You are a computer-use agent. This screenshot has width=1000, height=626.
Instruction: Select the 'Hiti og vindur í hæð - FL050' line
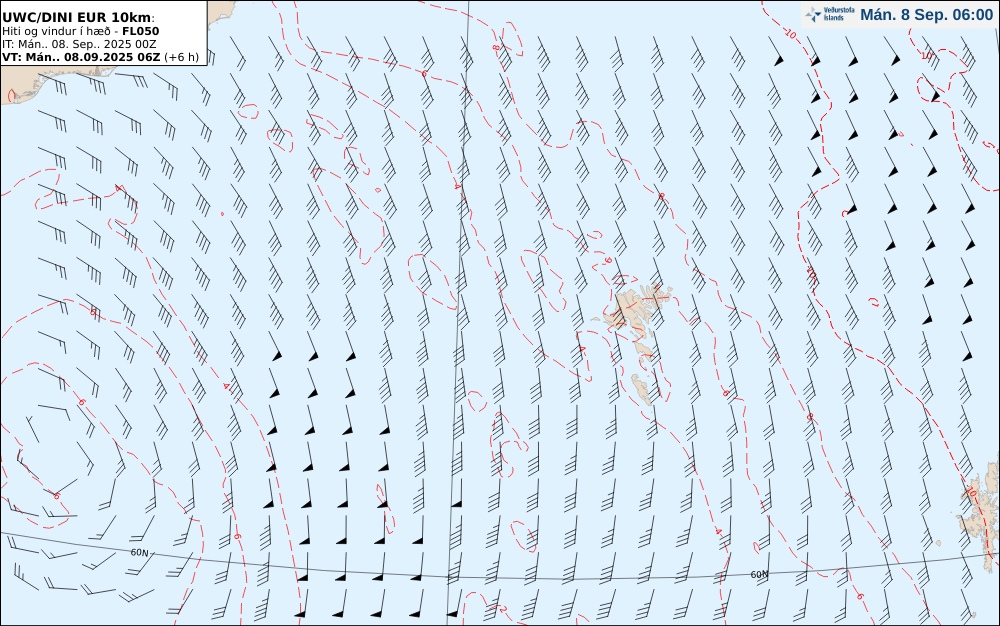(80, 31)
